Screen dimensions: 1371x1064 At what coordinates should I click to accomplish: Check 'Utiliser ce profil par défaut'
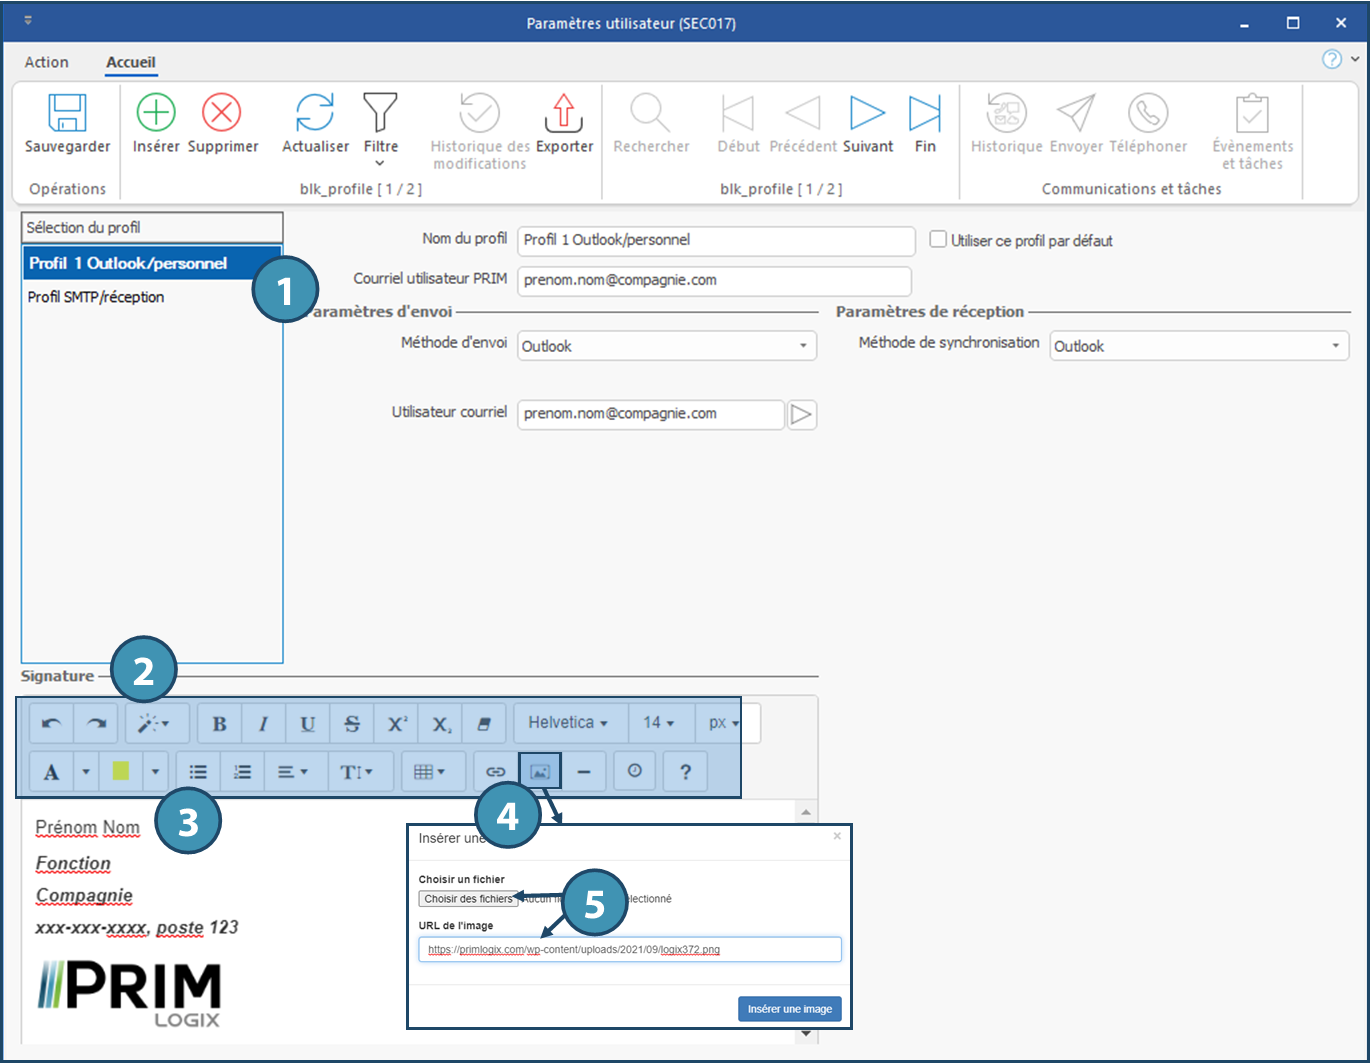[938, 240]
